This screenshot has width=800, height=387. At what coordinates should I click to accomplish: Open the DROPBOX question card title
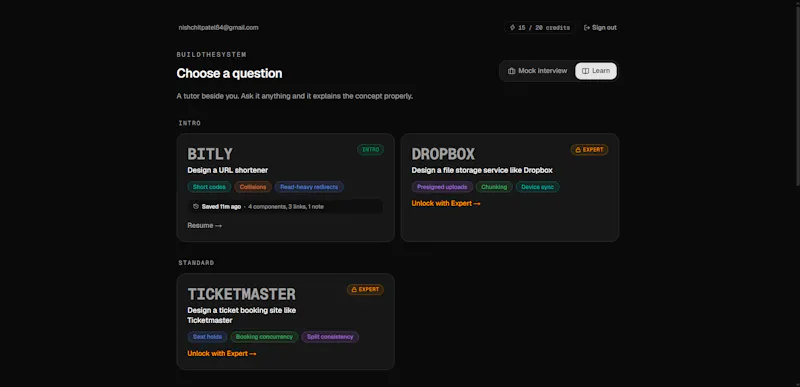coord(443,154)
